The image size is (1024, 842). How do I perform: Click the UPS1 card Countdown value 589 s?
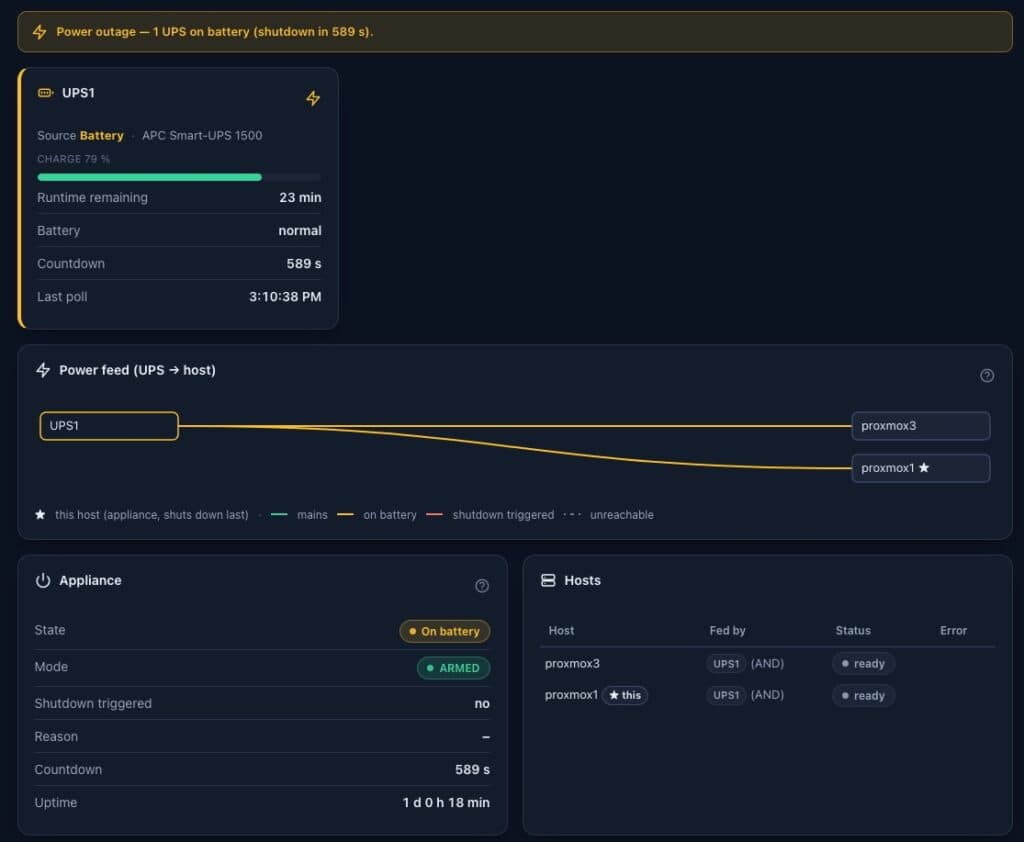(x=304, y=264)
